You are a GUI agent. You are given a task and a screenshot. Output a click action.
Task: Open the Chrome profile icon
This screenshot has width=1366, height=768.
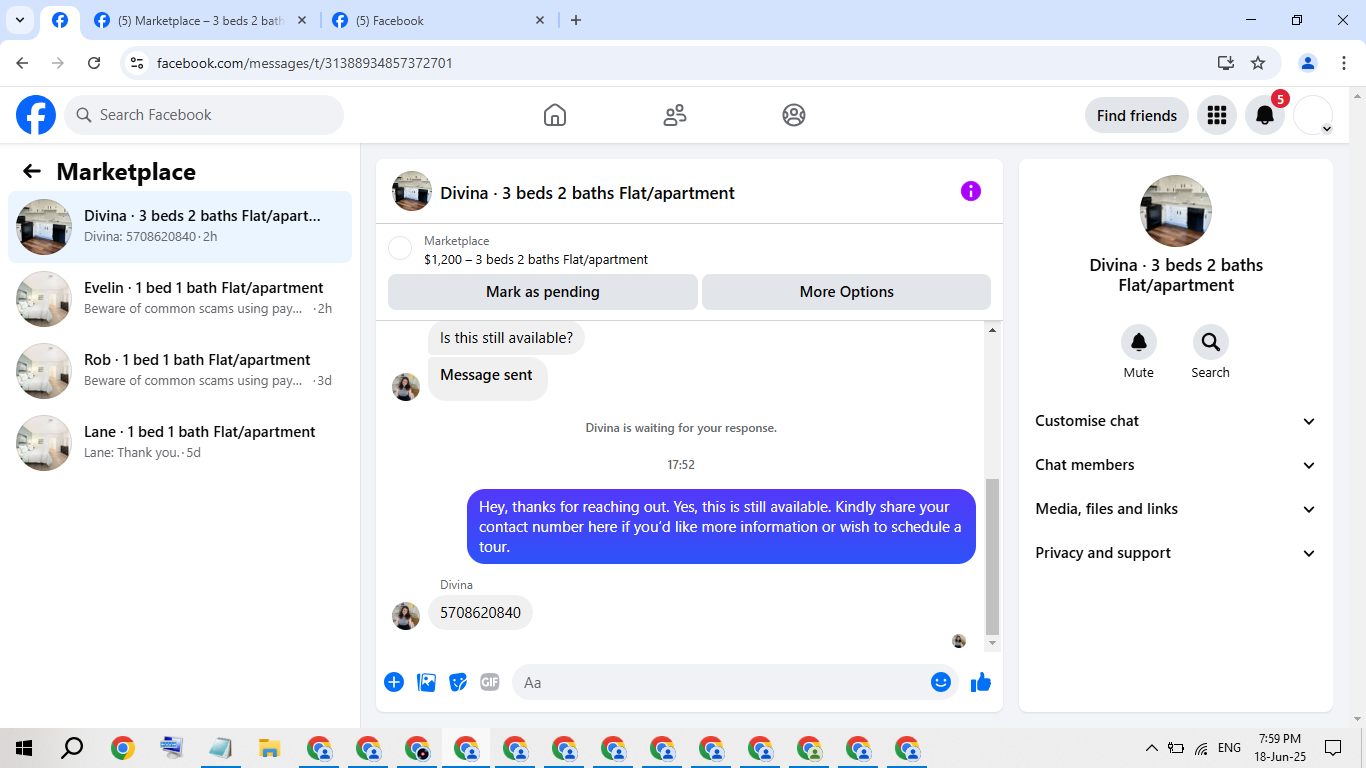(1308, 63)
